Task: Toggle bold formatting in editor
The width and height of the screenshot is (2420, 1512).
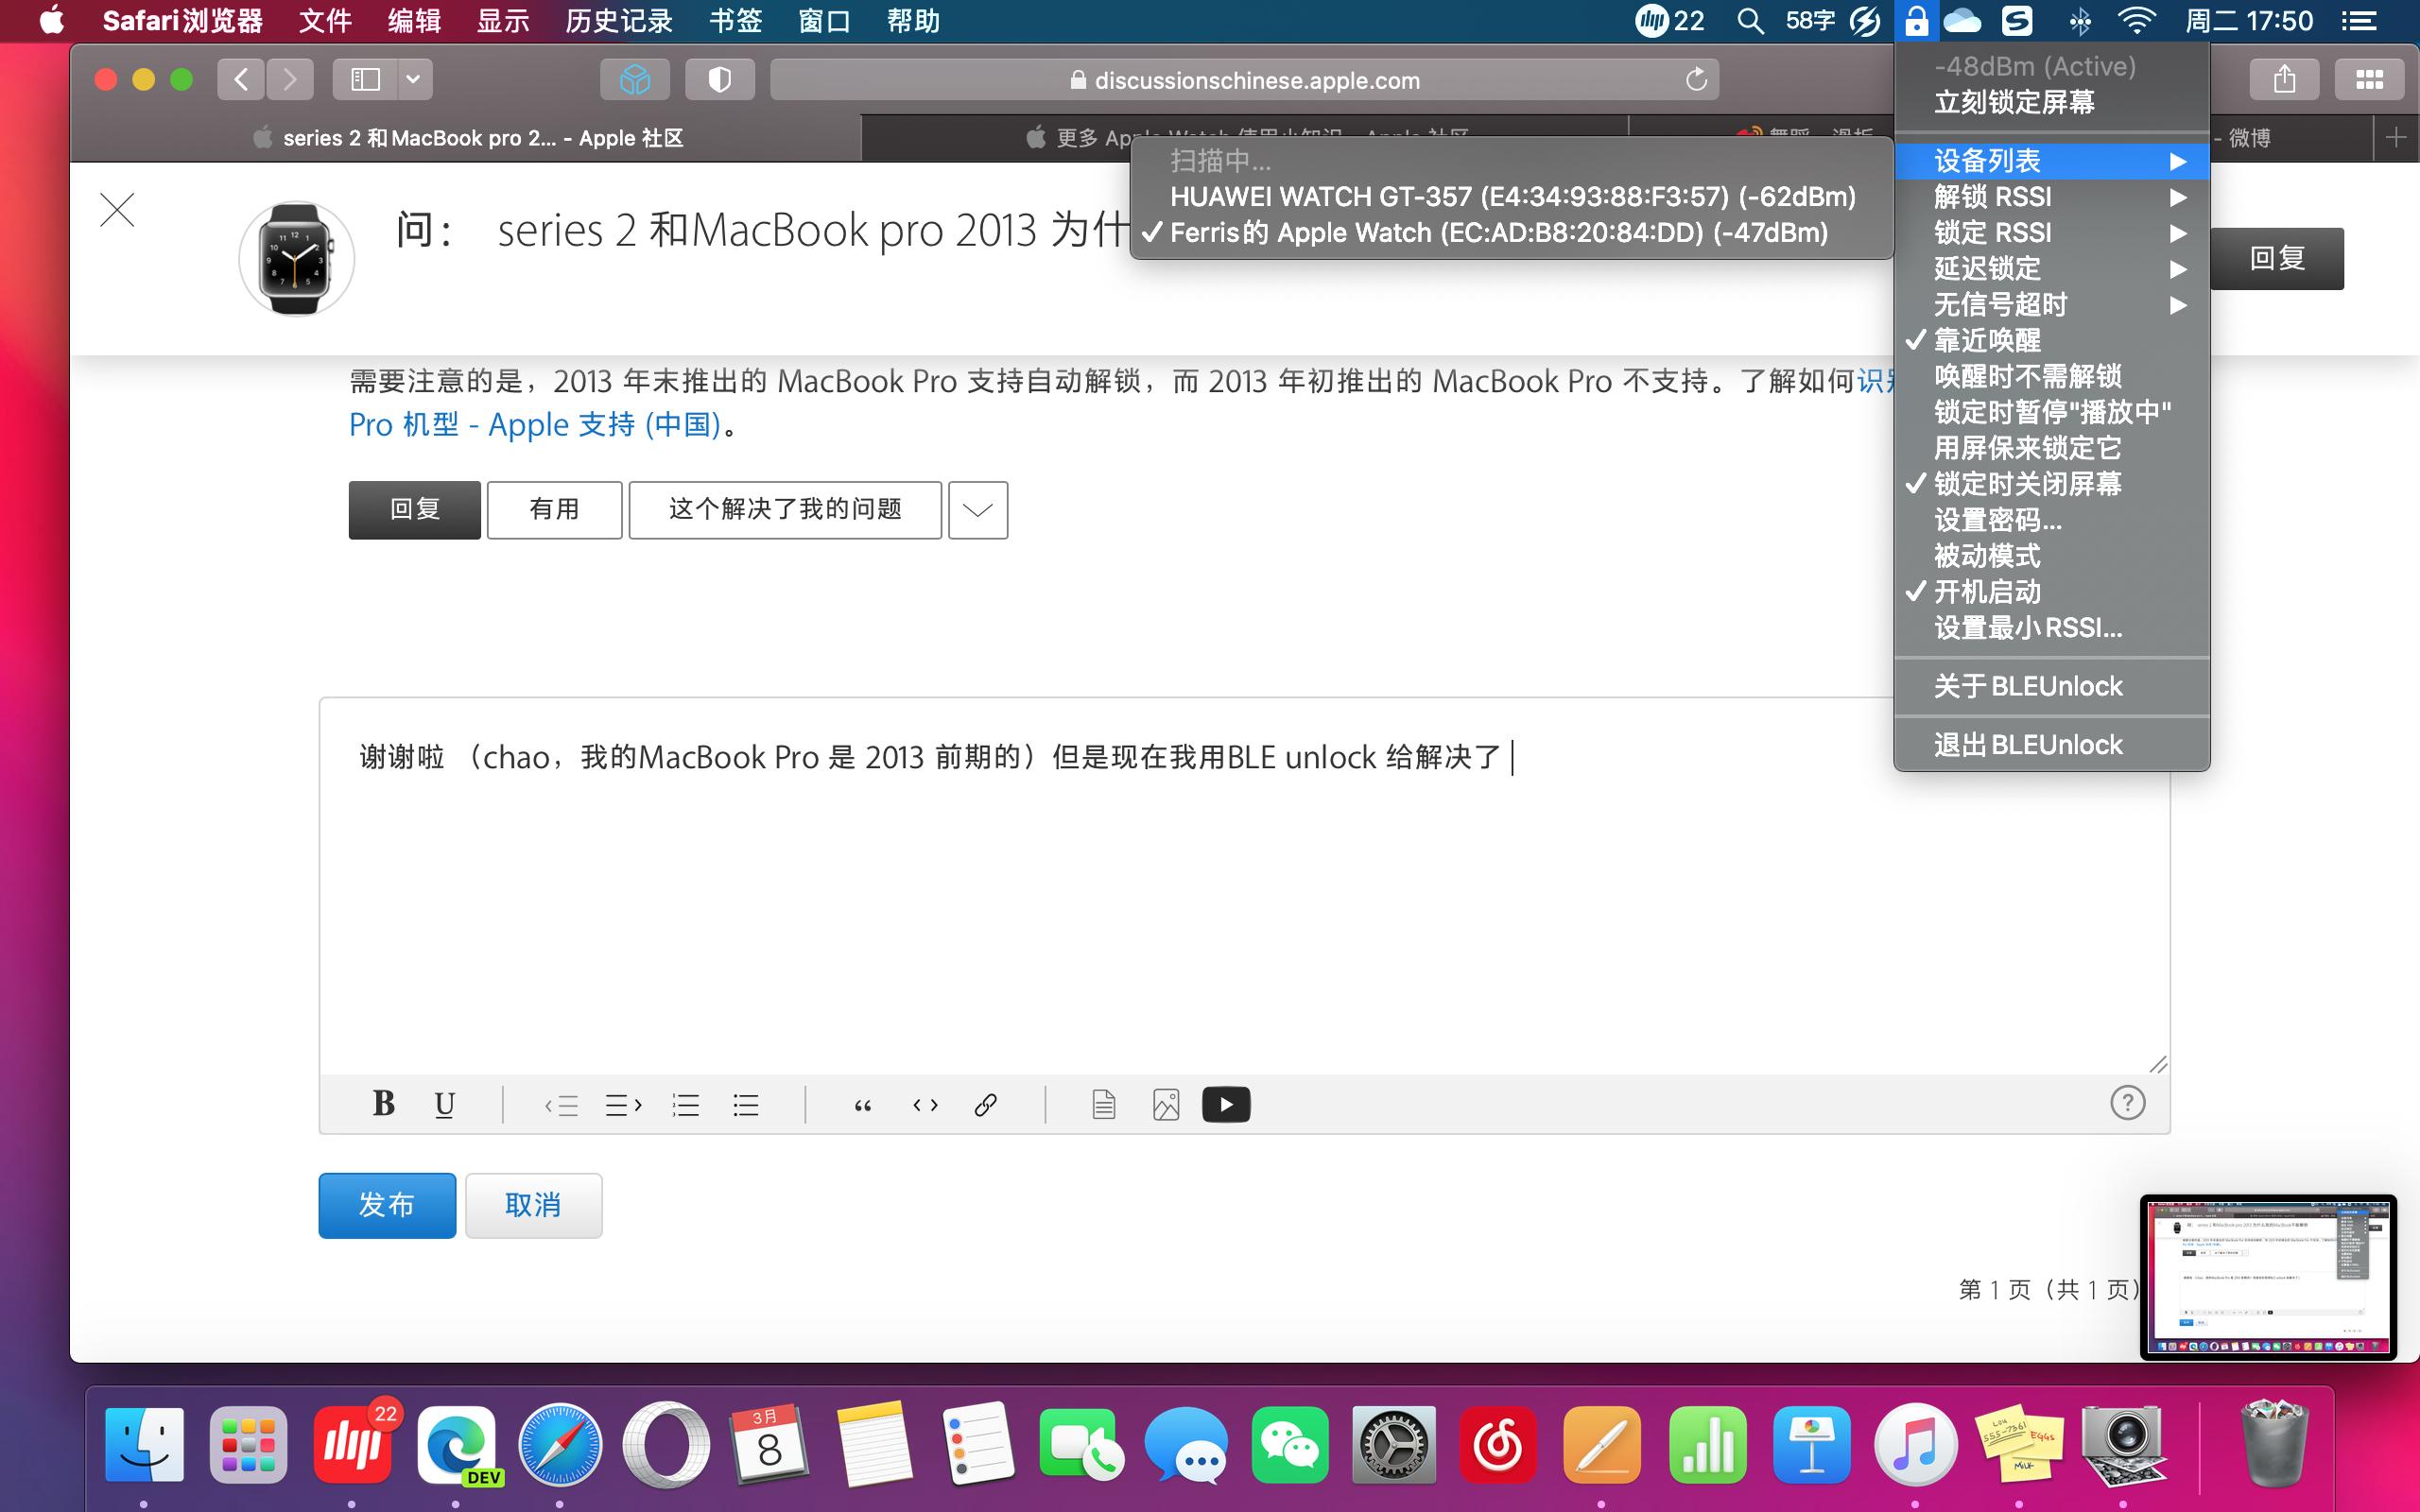Action: (x=383, y=1104)
